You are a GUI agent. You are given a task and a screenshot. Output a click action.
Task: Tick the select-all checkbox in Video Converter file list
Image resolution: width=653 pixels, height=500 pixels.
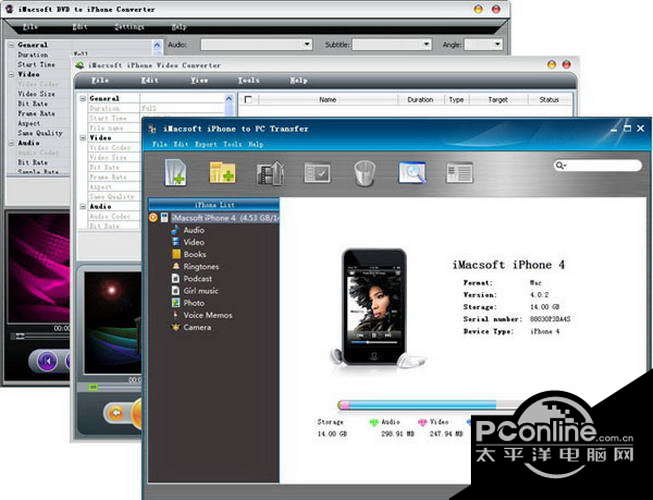tap(248, 100)
